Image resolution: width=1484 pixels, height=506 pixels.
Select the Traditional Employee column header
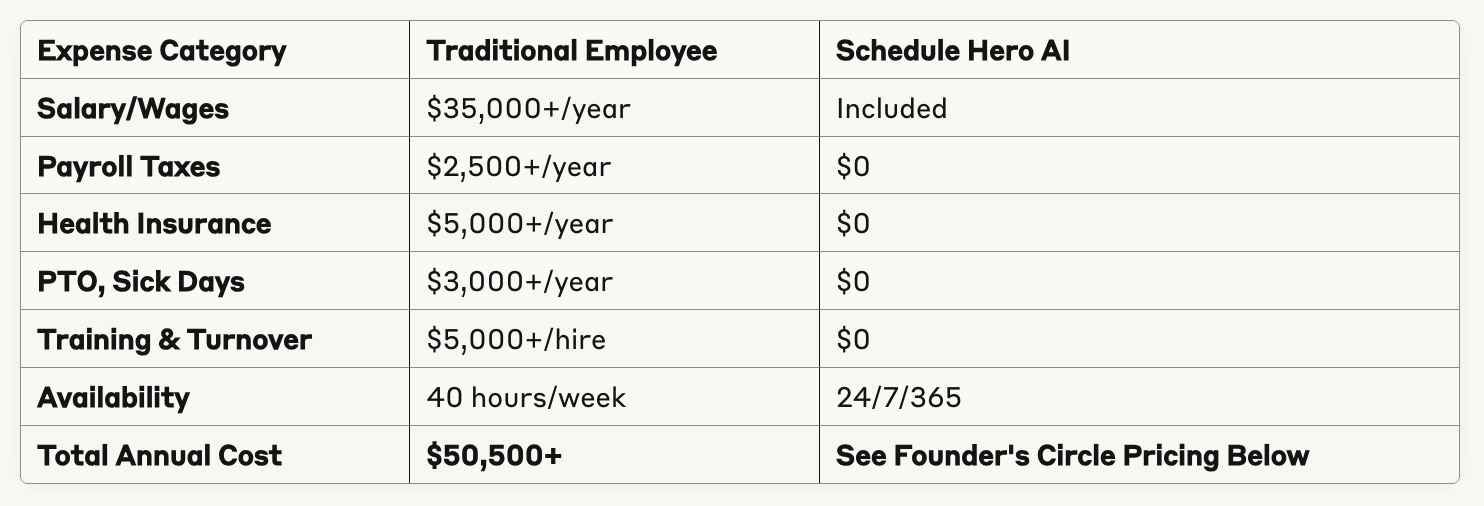pos(571,51)
